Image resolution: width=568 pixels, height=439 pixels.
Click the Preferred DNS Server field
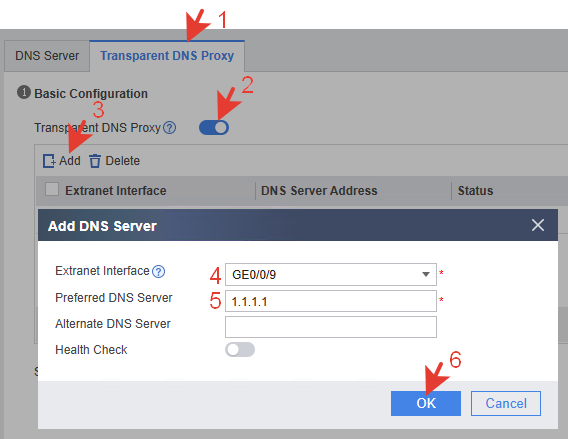click(331, 301)
